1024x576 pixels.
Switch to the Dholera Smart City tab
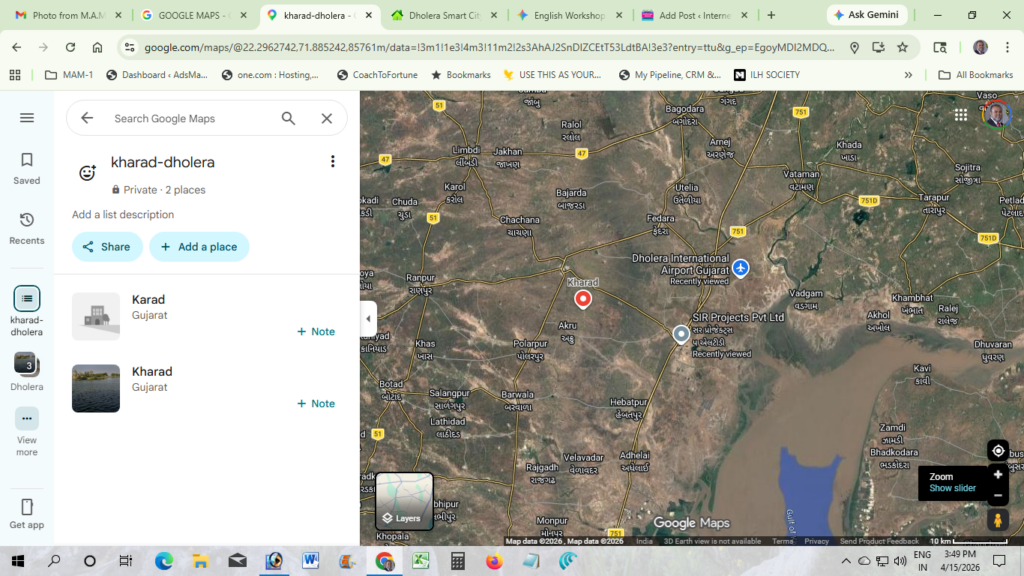[444, 15]
